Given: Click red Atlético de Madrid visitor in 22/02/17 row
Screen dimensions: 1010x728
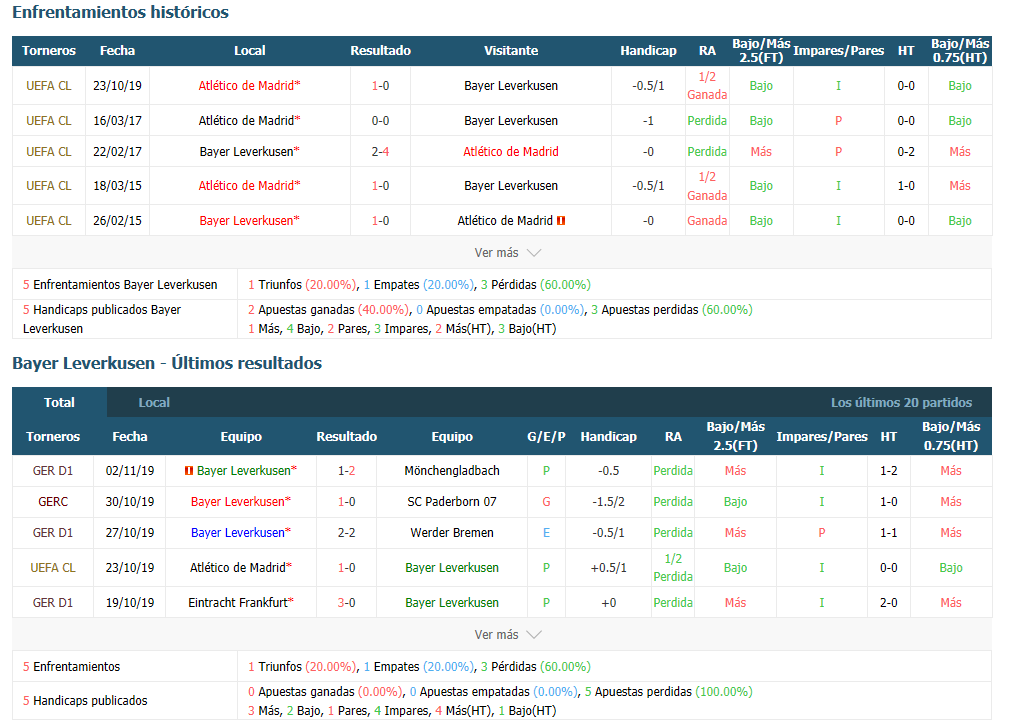Looking at the screenshot, I should click(511, 151).
